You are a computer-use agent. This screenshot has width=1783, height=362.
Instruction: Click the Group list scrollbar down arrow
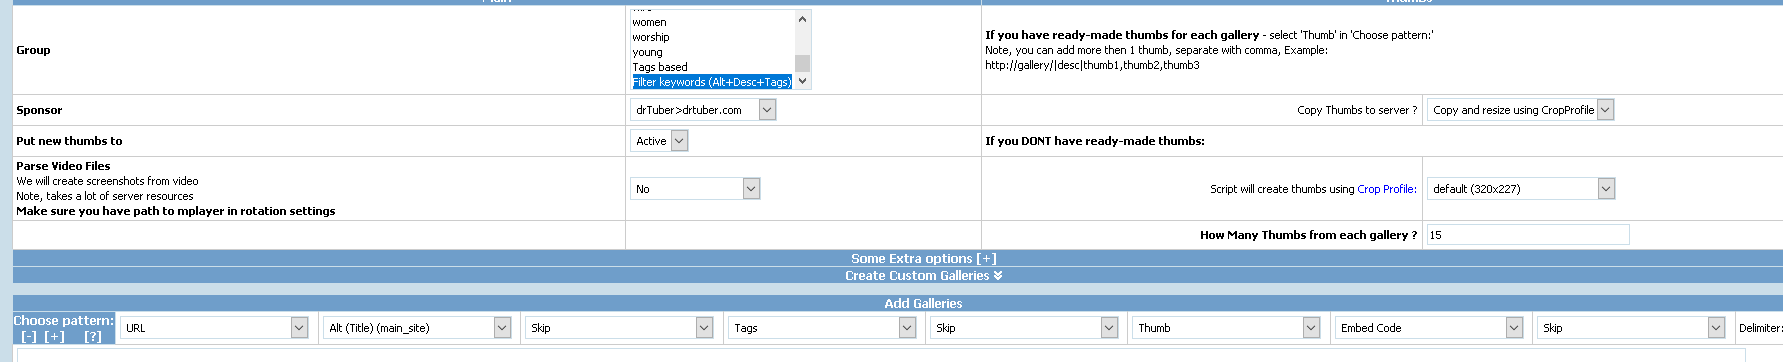(x=802, y=81)
